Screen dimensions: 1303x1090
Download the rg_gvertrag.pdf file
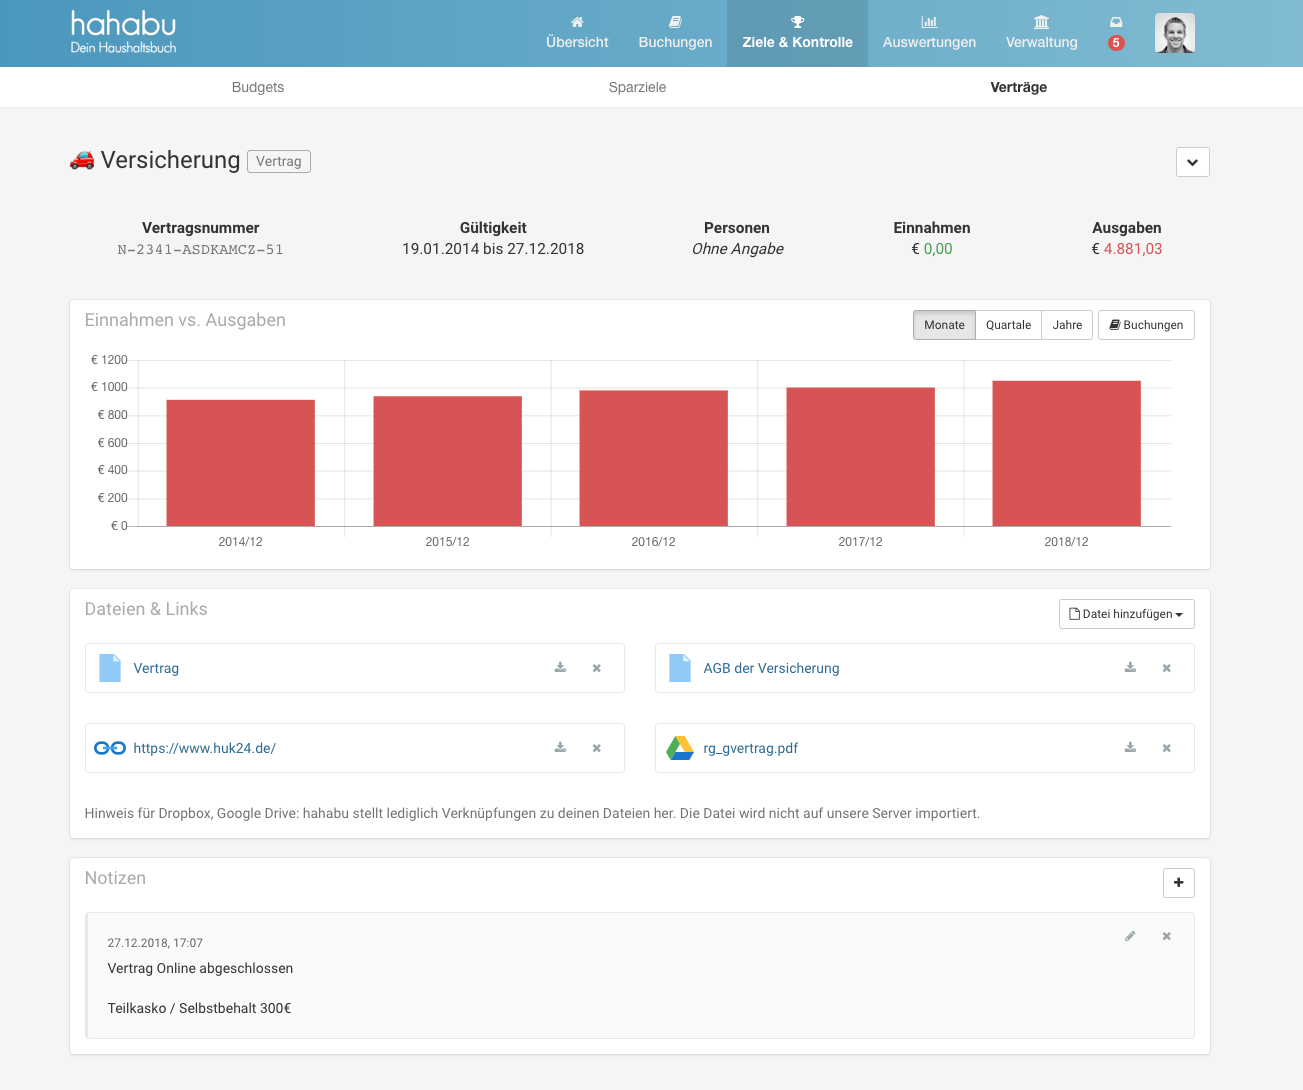pos(1130,748)
